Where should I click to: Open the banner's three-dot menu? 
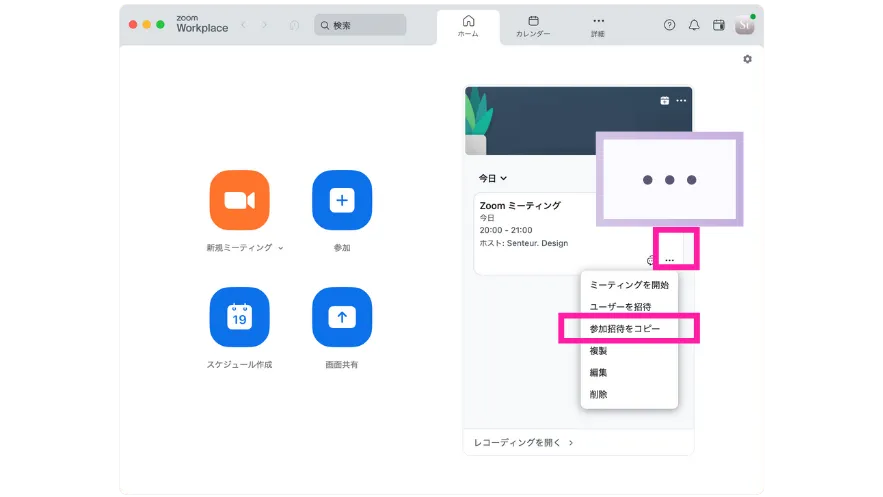[x=681, y=101]
